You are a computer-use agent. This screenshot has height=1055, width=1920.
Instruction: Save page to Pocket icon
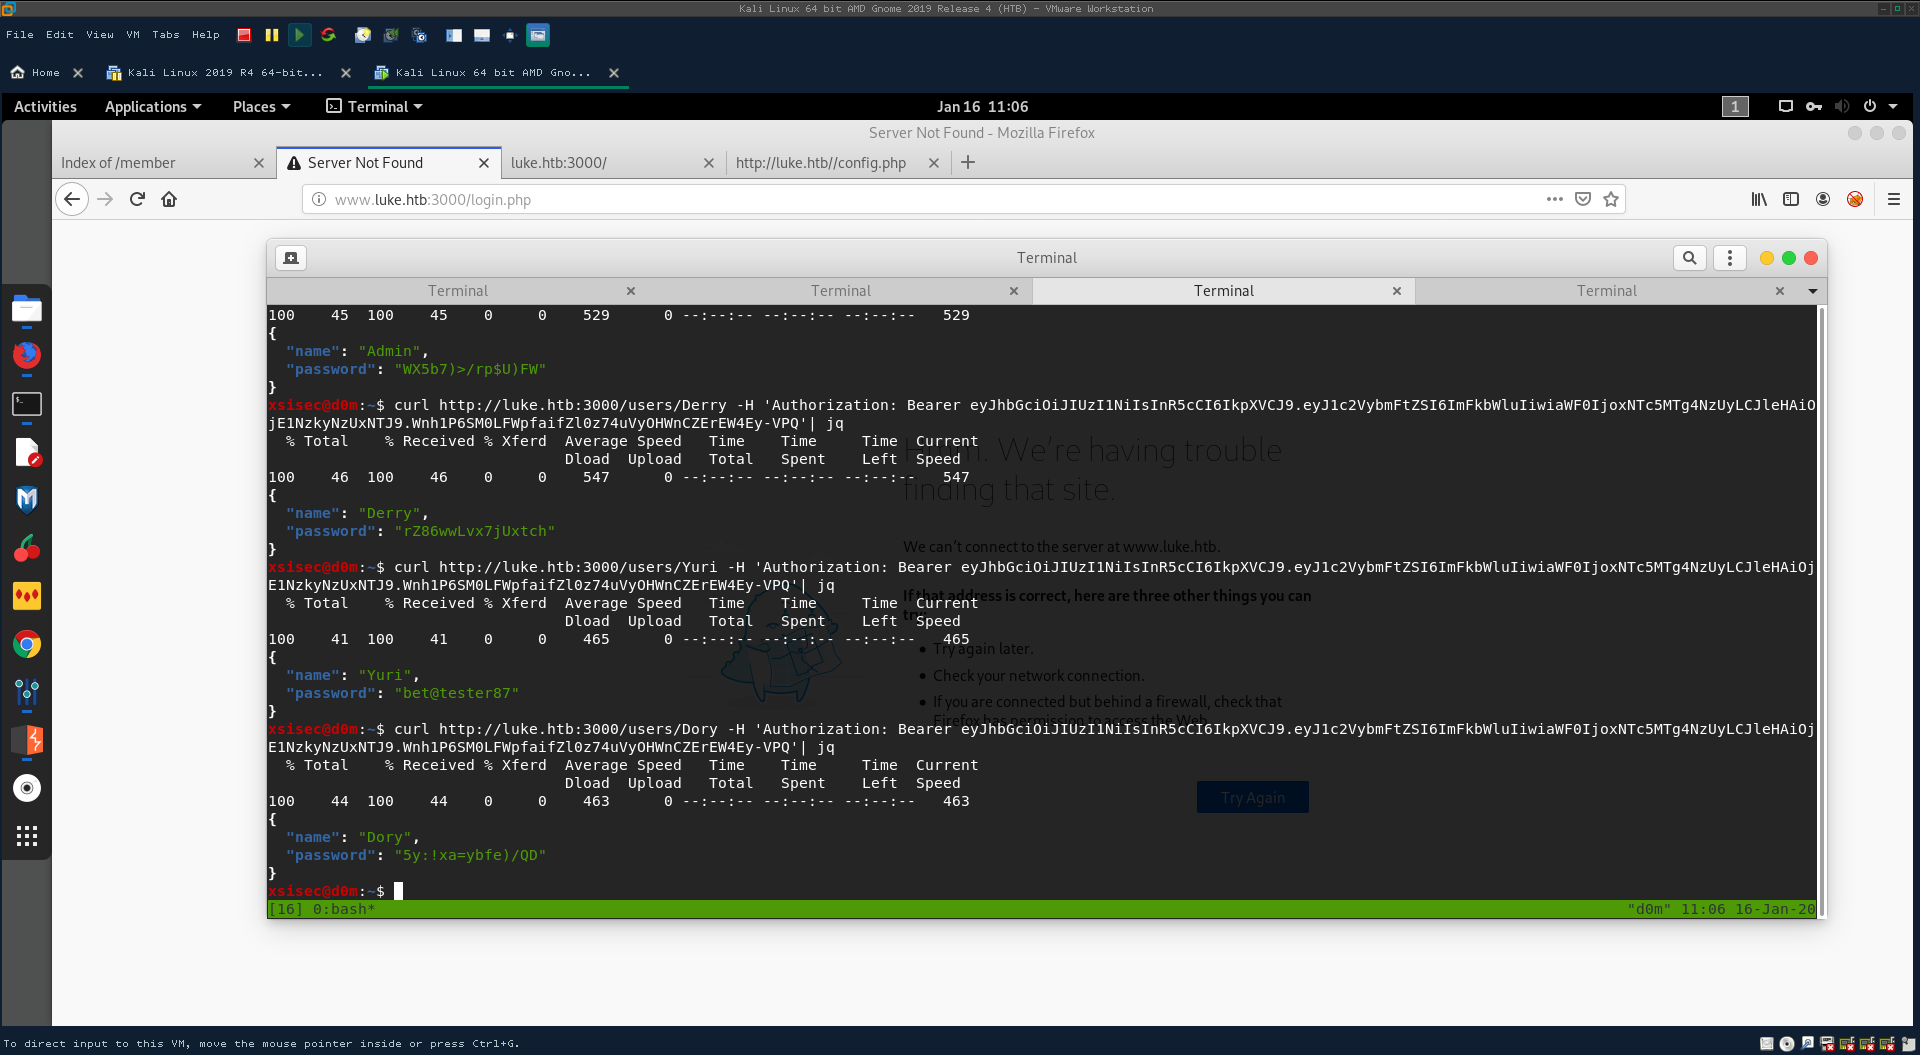[1583, 199]
